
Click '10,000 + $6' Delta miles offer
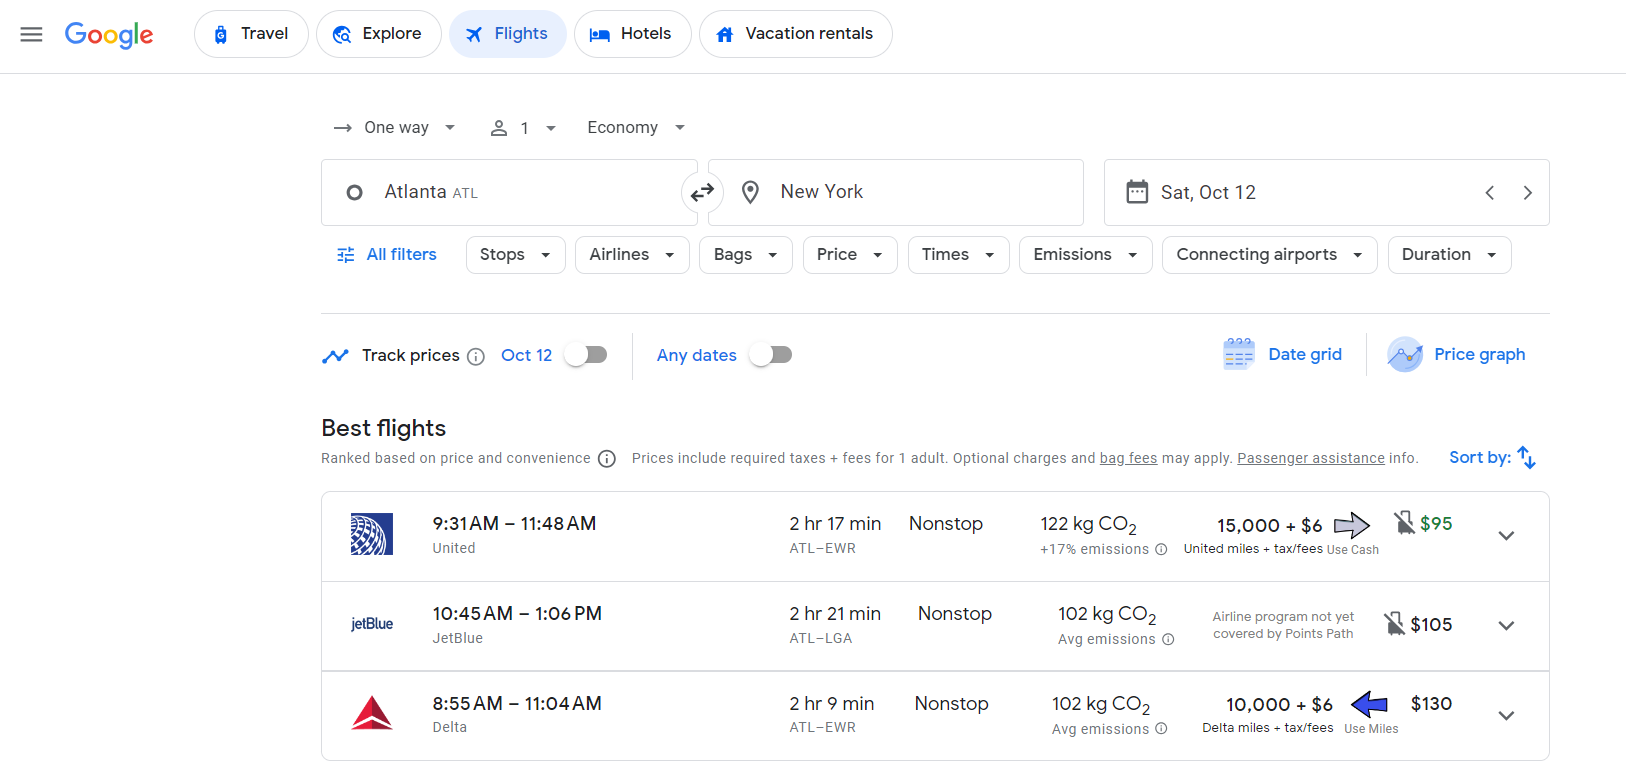tap(1279, 705)
